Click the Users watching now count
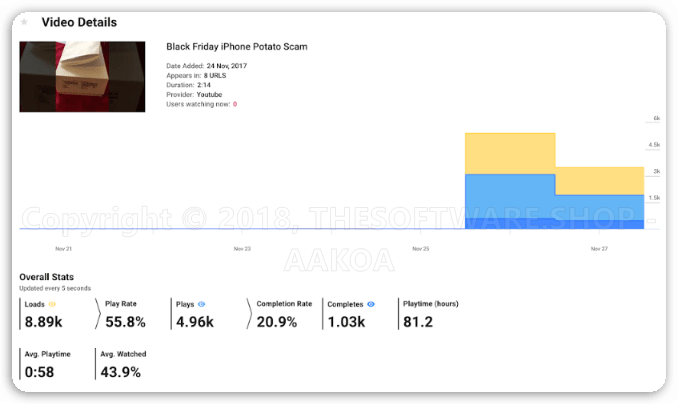Image resolution: width=678 pixels, height=404 pixels. pyautogui.click(x=235, y=104)
